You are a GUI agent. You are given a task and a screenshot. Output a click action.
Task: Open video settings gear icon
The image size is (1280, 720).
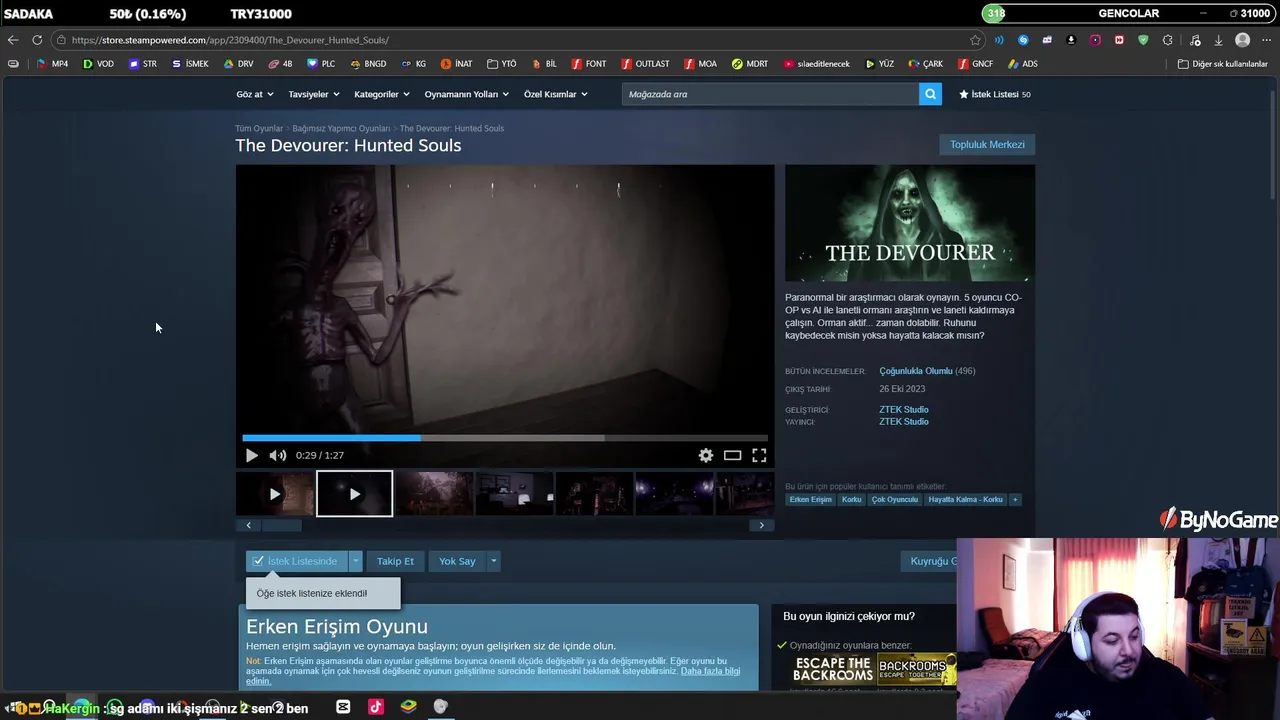pyautogui.click(x=706, y=455)
